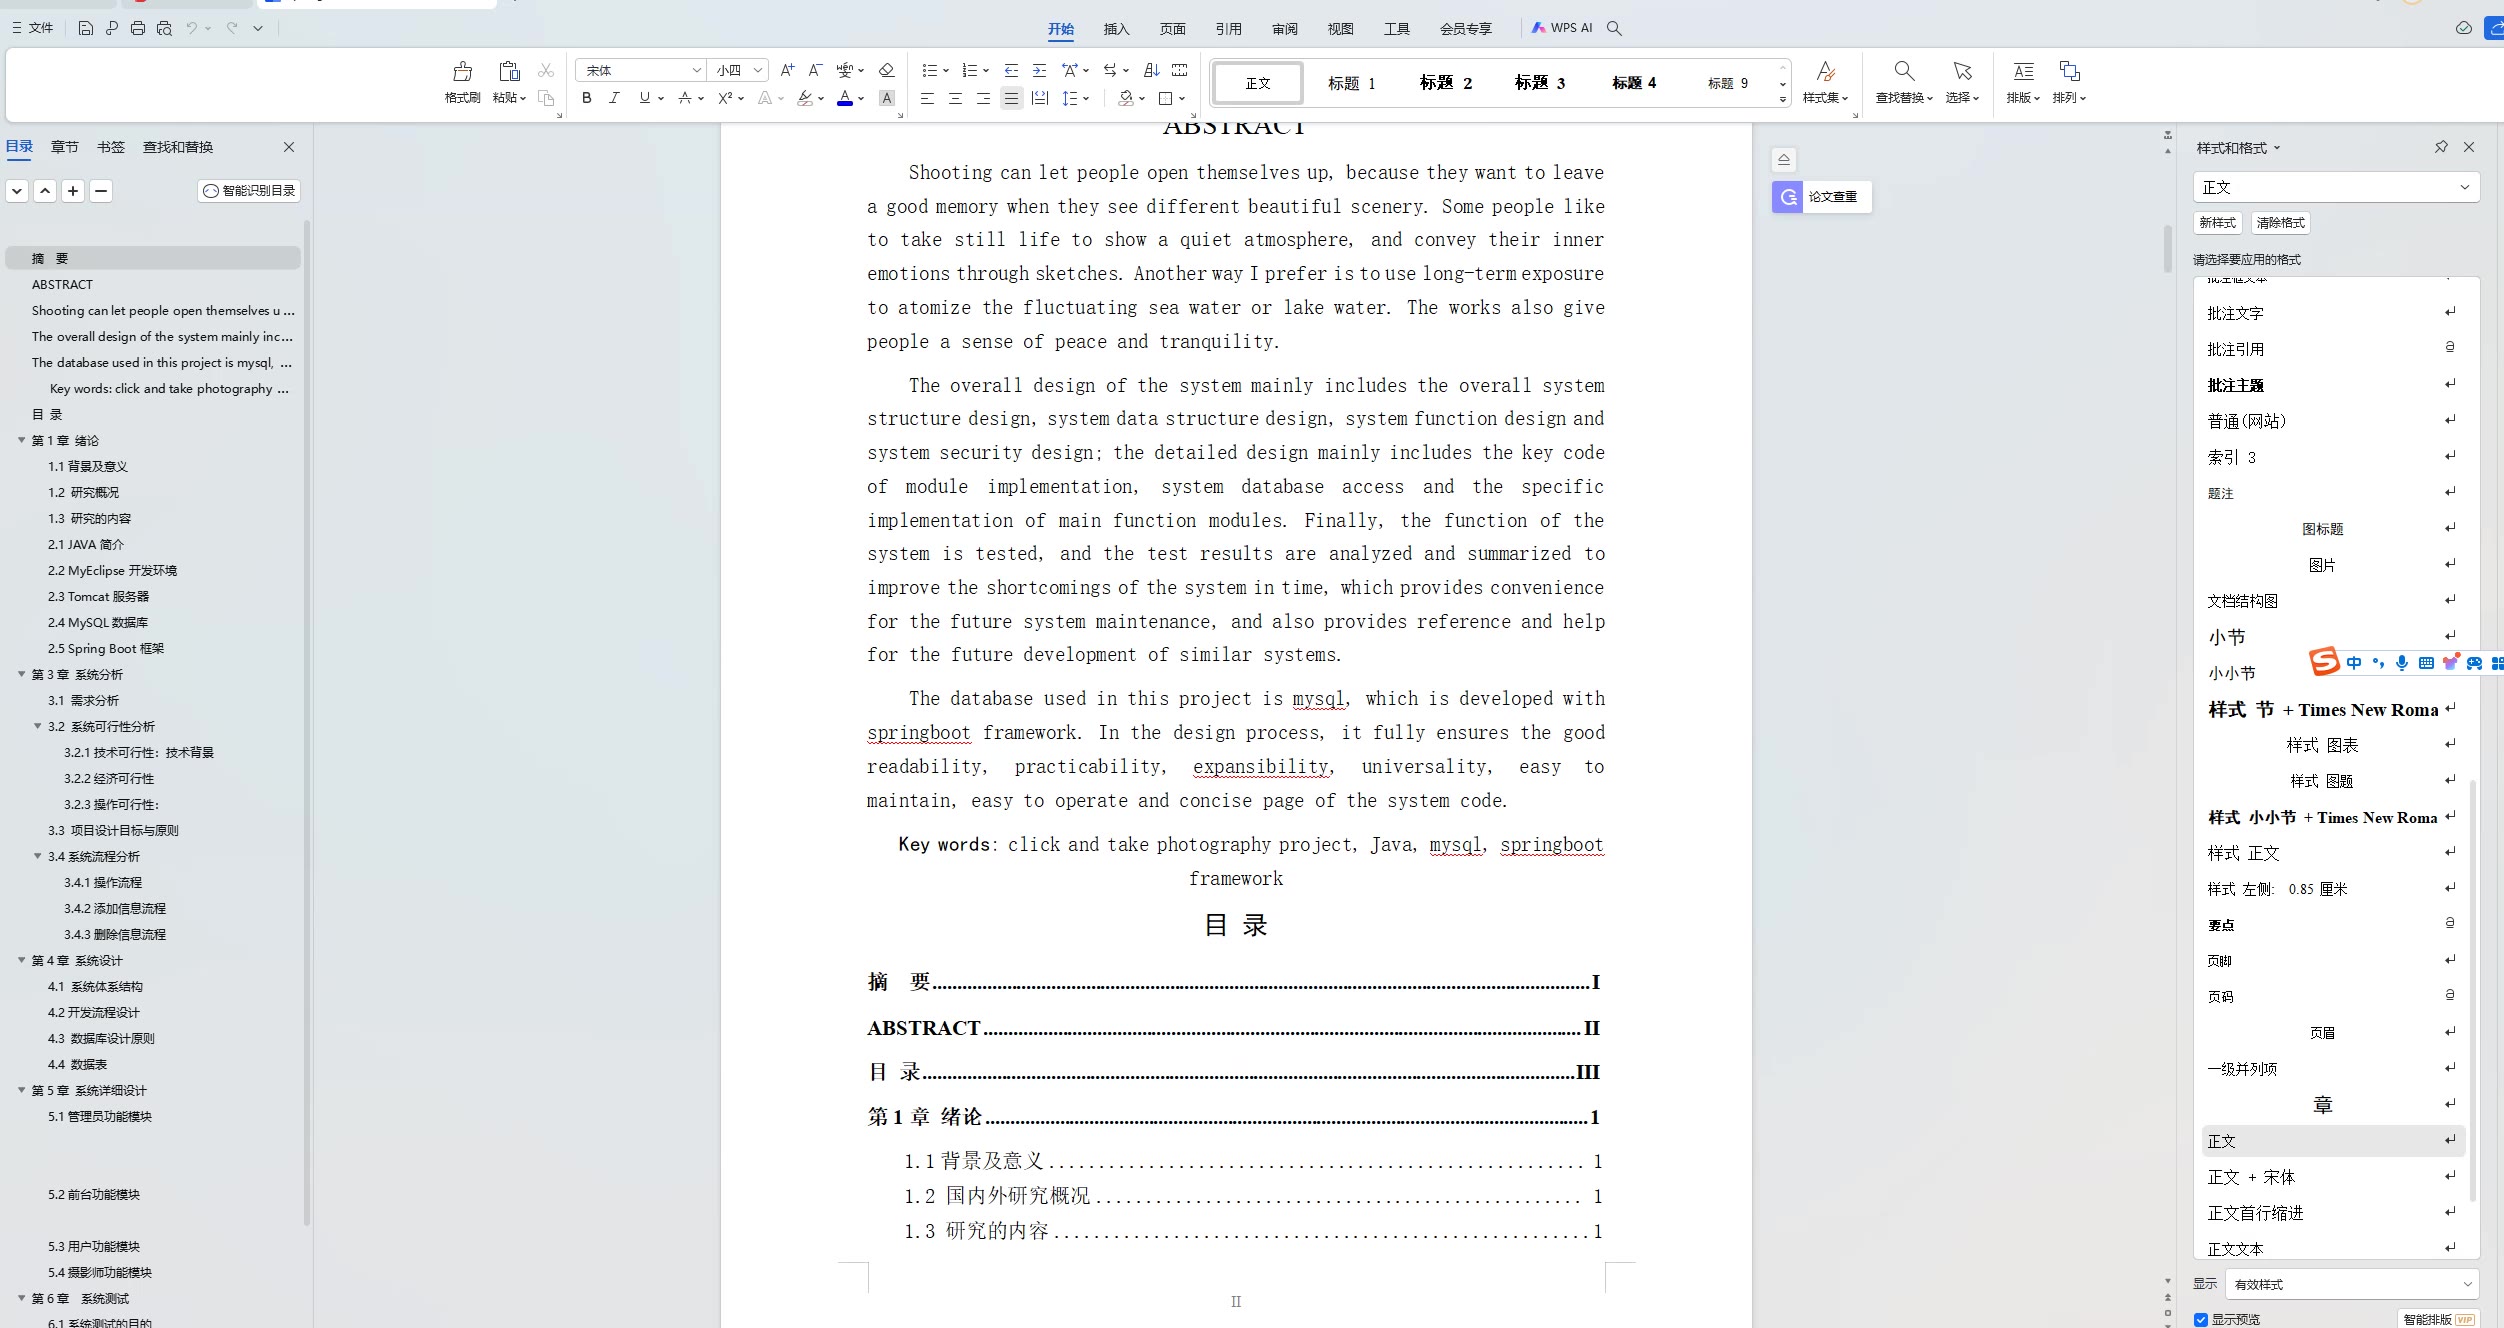Collapse the 第 1 章 绪论 outline node
The height and width of the screenshot is (1328, 2504).
pos(21,440)
